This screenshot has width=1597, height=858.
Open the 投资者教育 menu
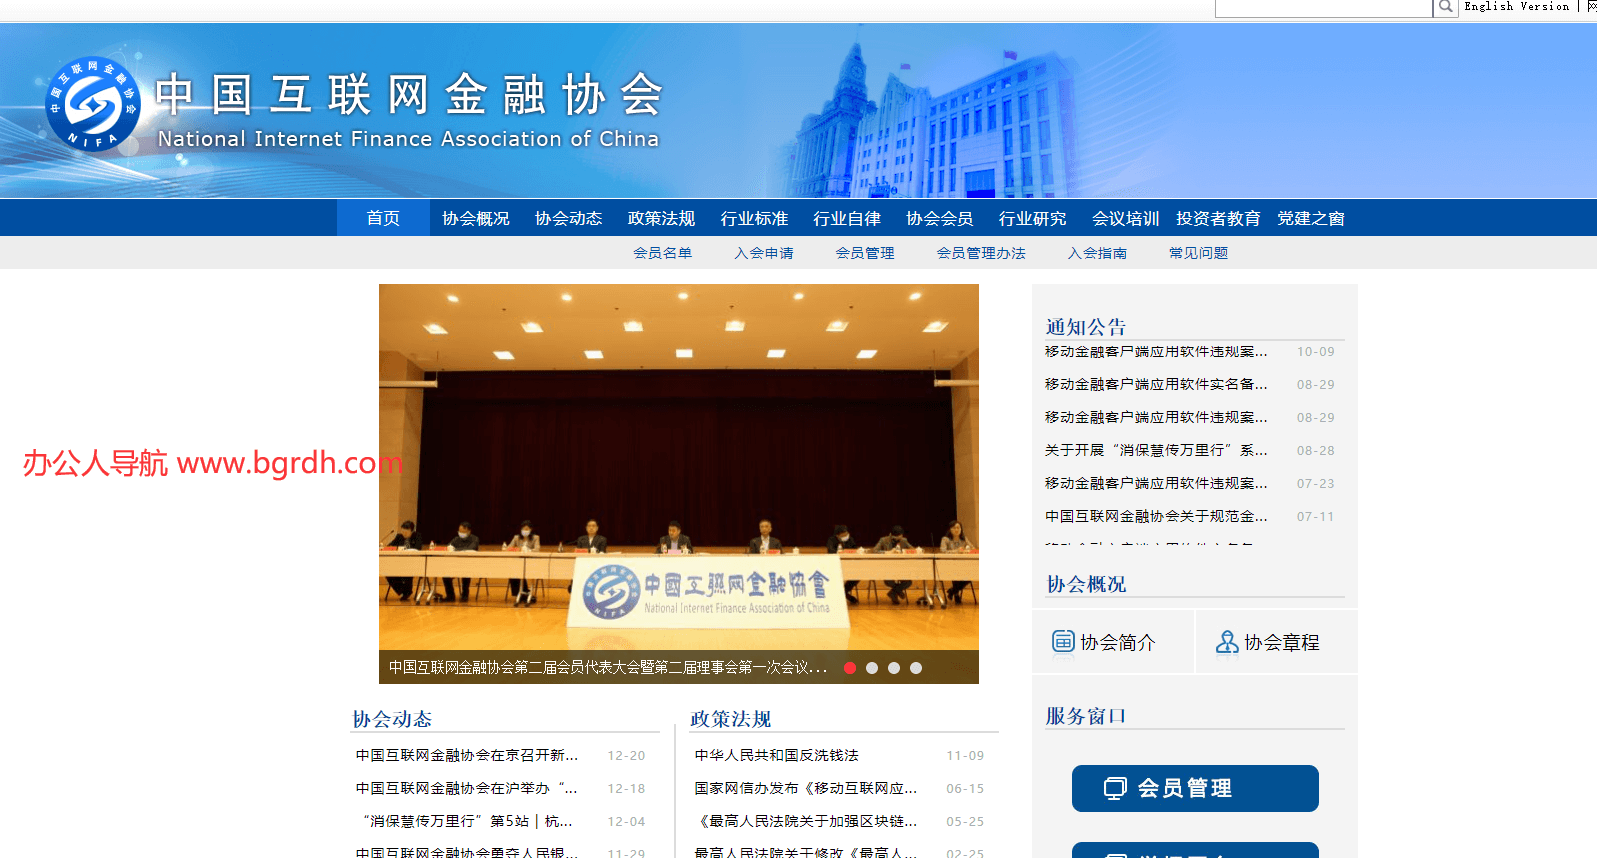coord(1218,218)
